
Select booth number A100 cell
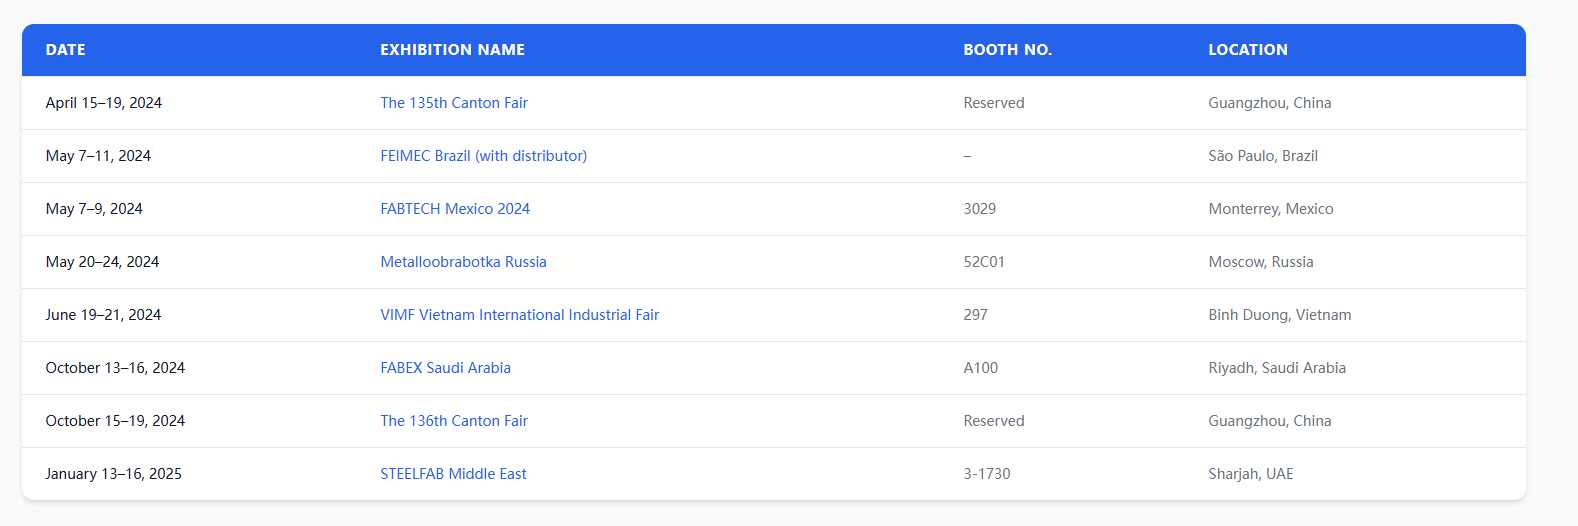[x=981, y=368]
